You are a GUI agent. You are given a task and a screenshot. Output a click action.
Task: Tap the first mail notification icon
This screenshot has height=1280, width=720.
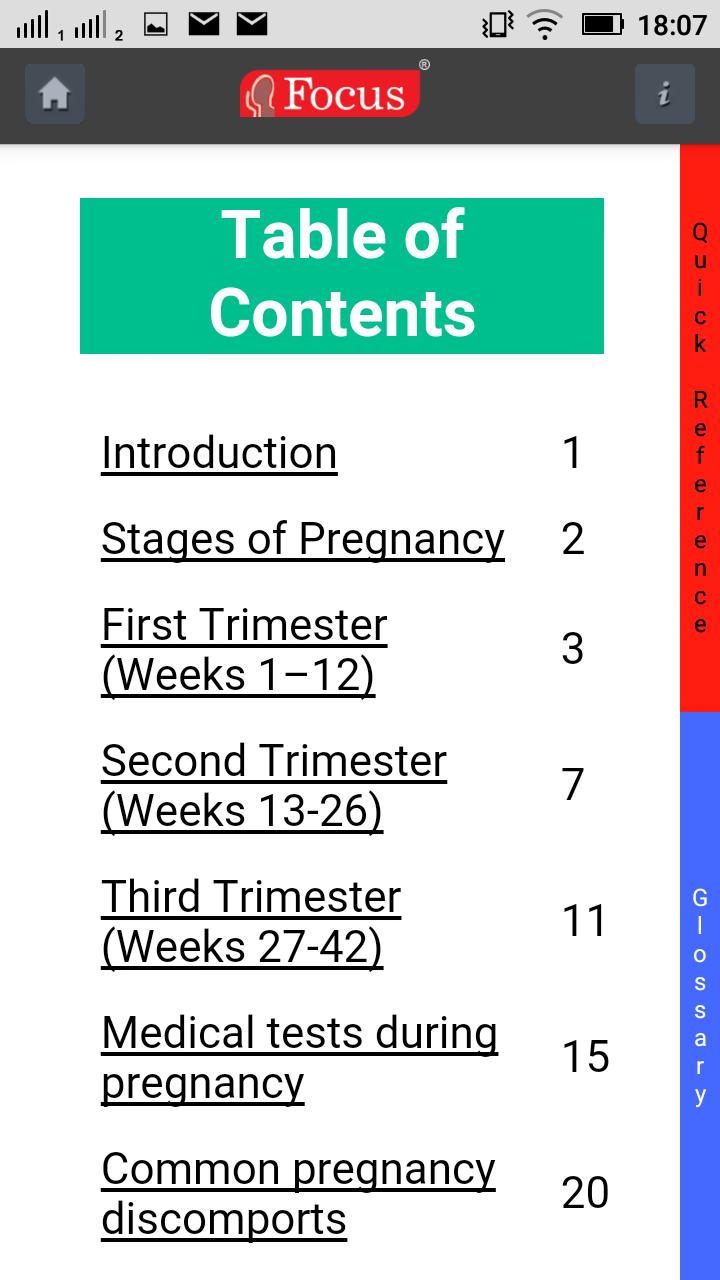coord(204,24)
